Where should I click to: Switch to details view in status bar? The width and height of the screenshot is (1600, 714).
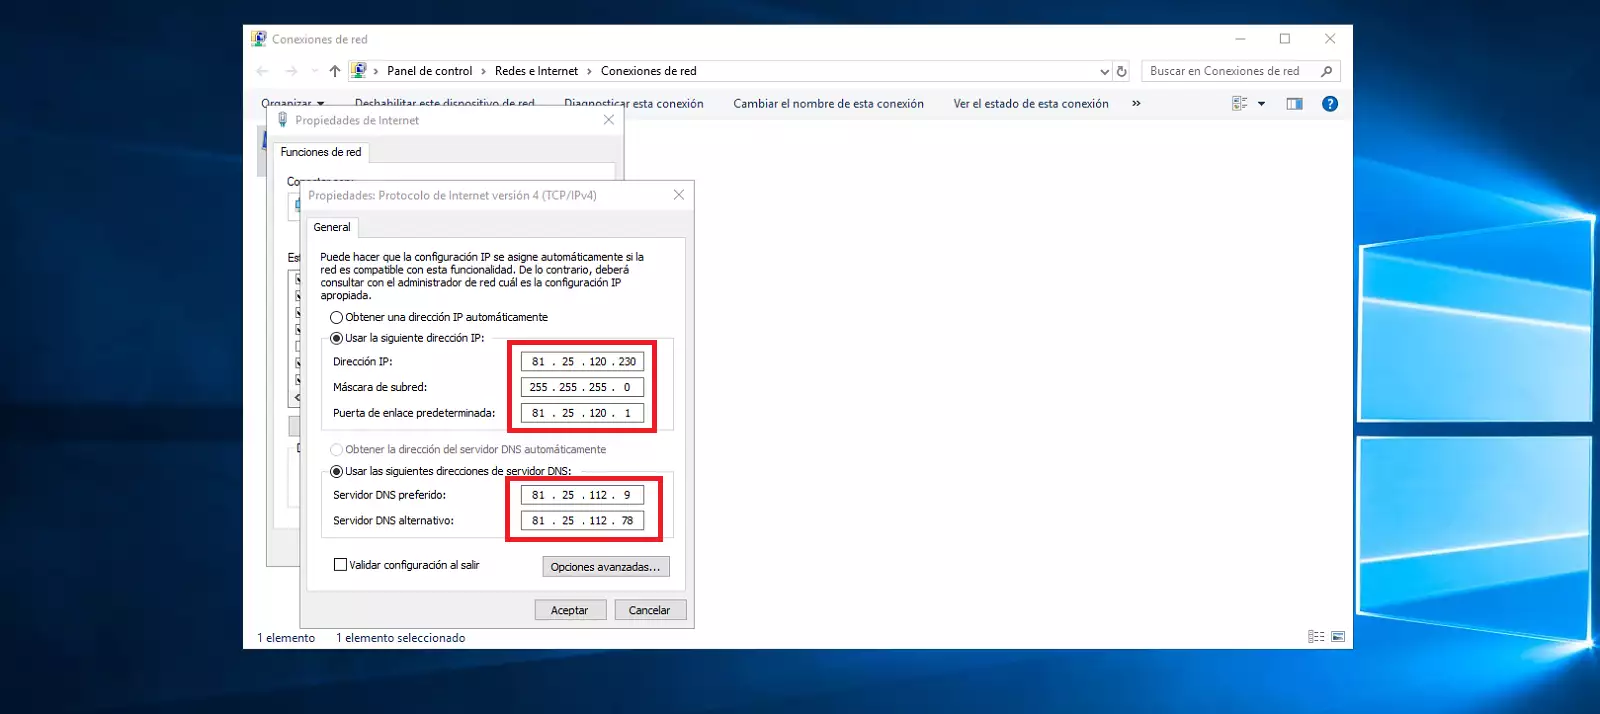click(x=1316, y=637)
